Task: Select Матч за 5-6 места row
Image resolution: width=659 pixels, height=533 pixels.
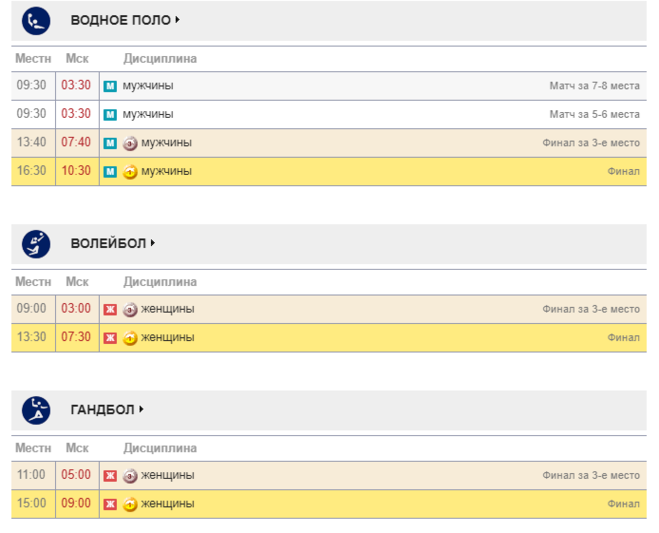Action: 329,114
